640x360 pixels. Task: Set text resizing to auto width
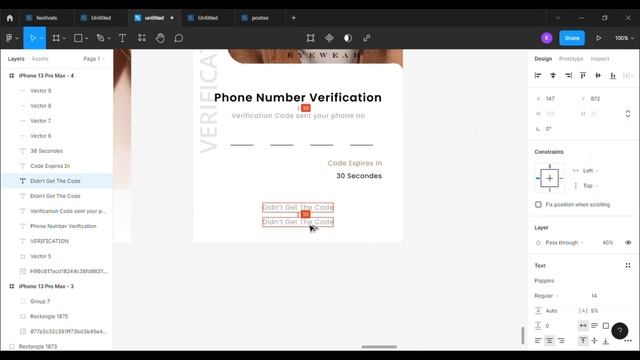point(583,326)
